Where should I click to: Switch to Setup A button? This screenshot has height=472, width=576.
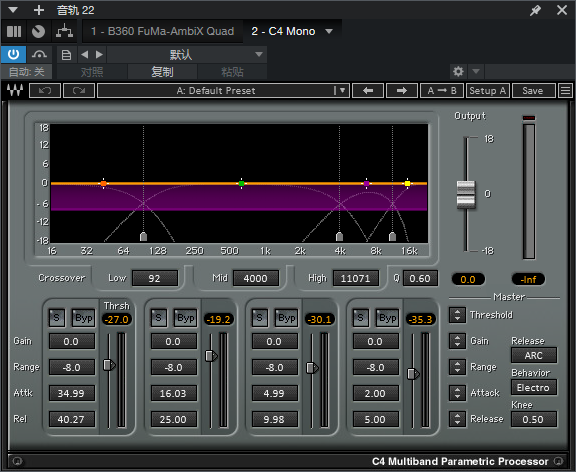click(487, 90)
